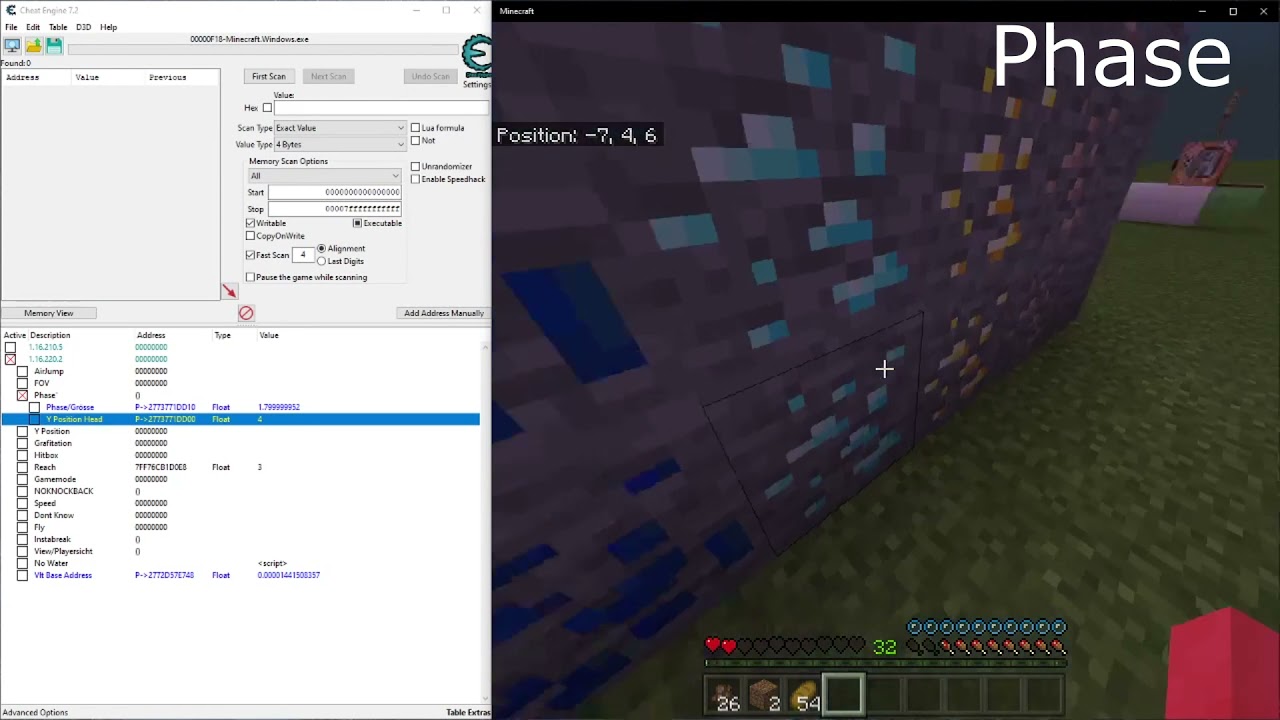Click the address list scroll-up arrow
Viewport: 1280px width, 720px height.
click(486, 346)
